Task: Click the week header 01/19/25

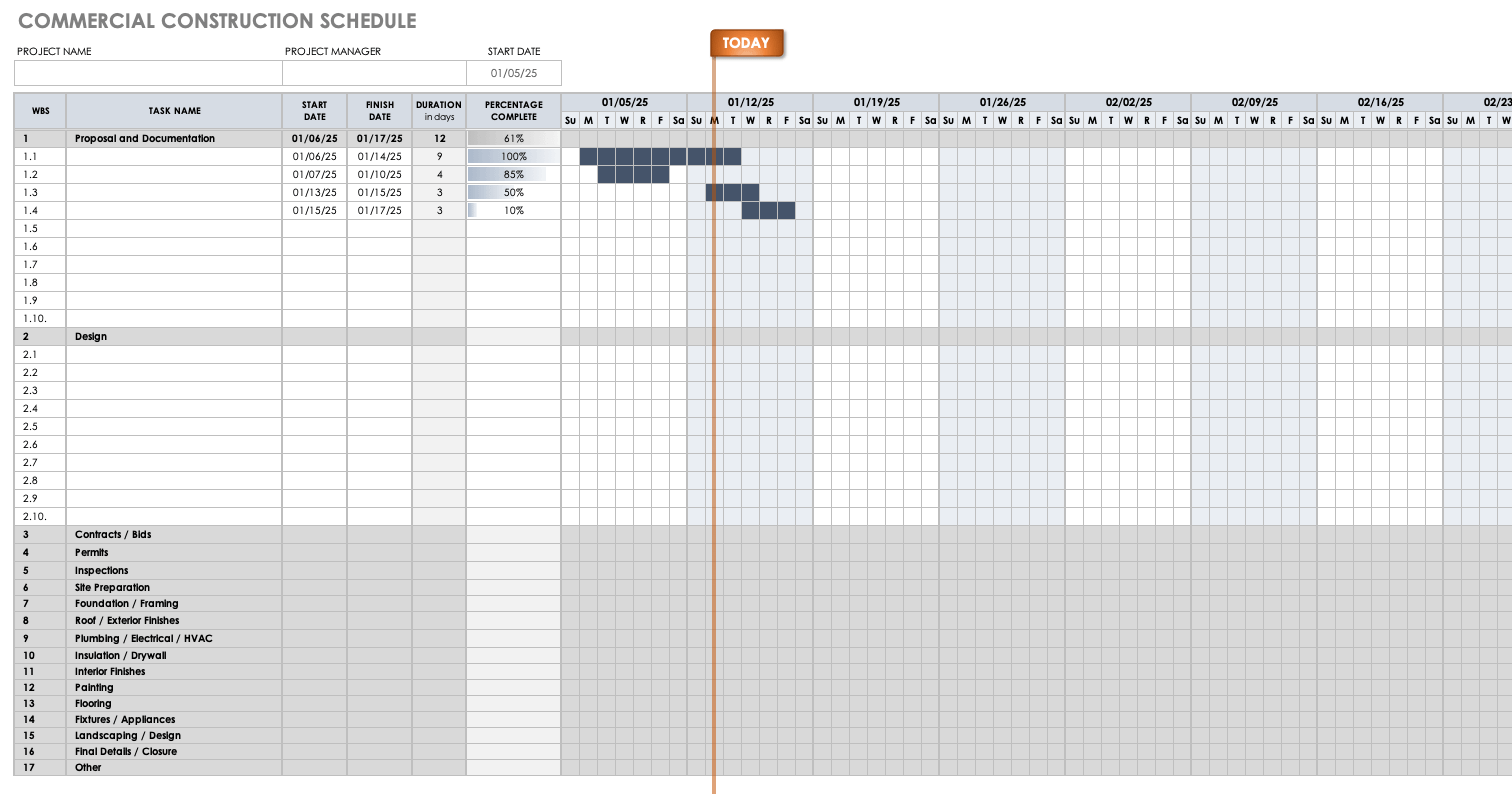Action: click(x=876, y=103)
